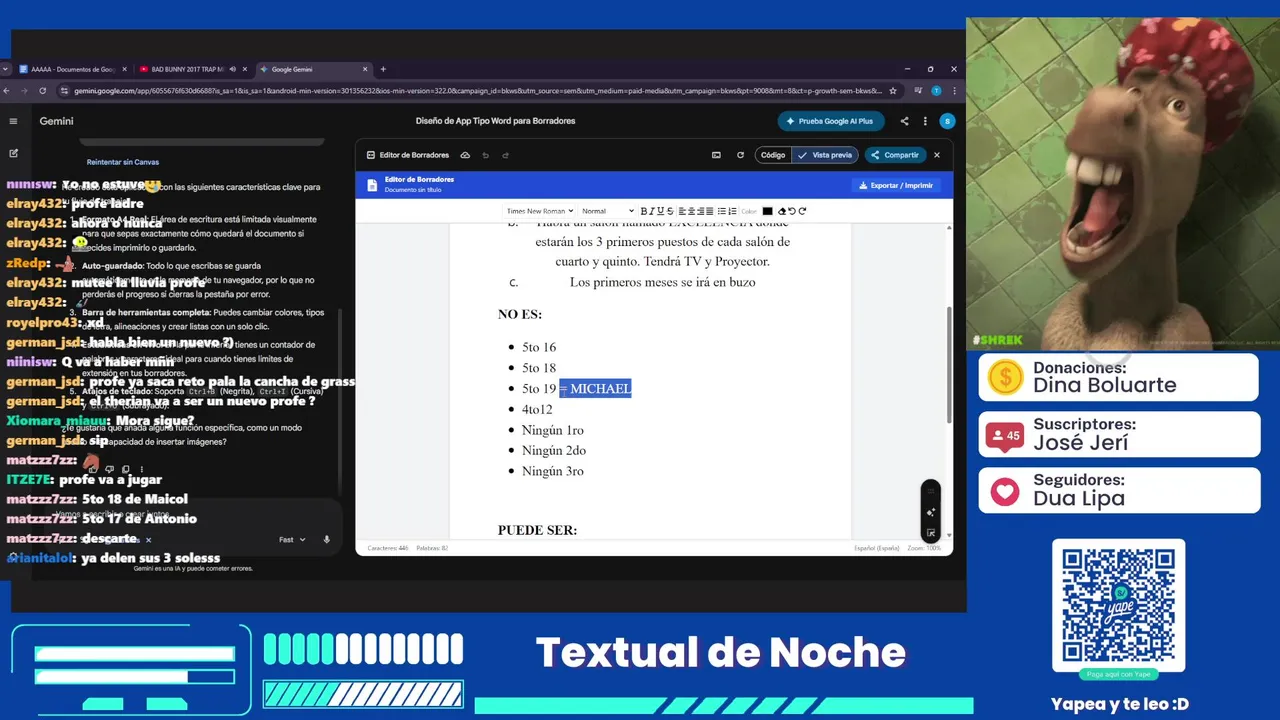Center align text in editor toolbar
Viewport: 1280px width, 720px height.
click(691, 211)
